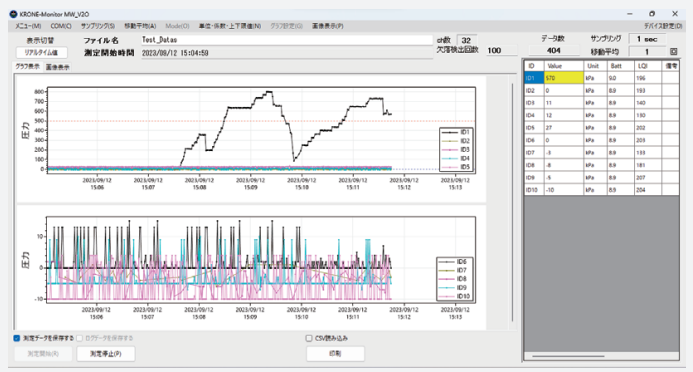
Task: Click the ファイル名 field containing Test_Datas
Action: [x=286, y=40]
